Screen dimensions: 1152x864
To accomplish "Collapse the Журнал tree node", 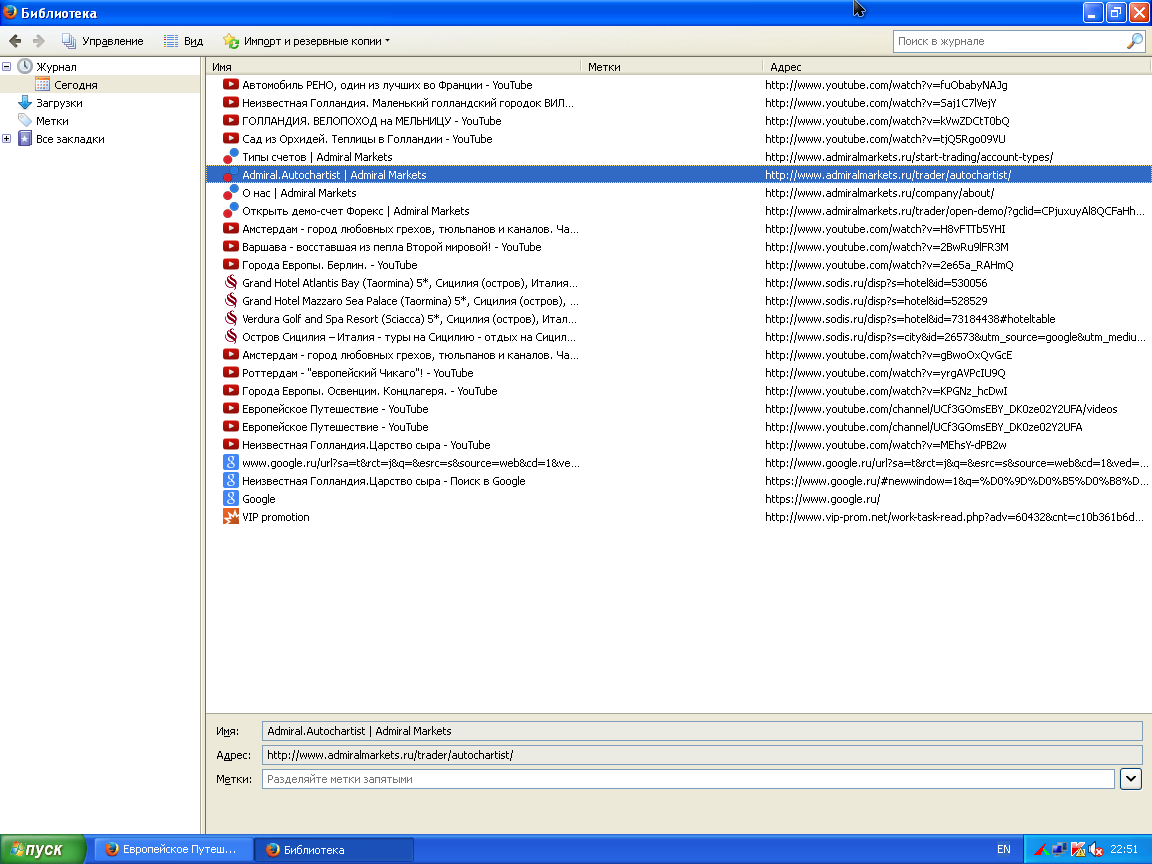I will click(x=7, y=66).
